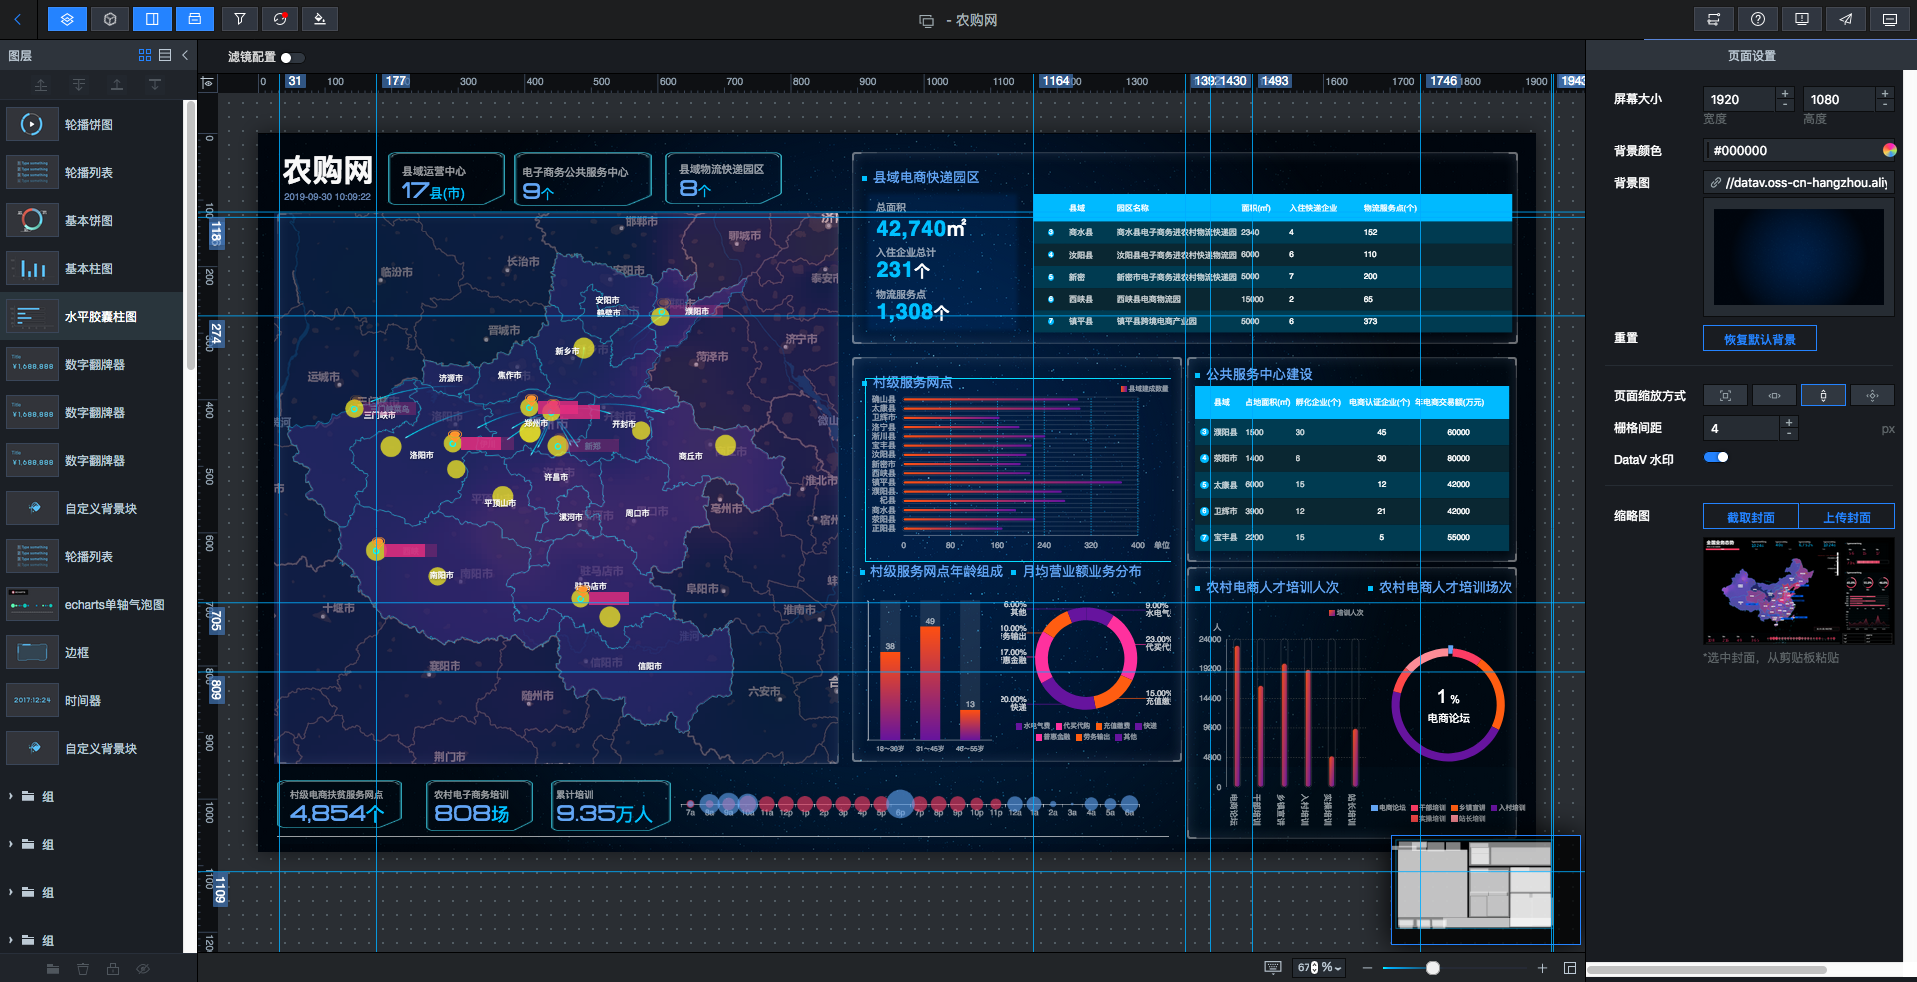This screenshot has width=1917, height=982.
Task: Select height-fit scaling mode
Action: (1823, 396)
